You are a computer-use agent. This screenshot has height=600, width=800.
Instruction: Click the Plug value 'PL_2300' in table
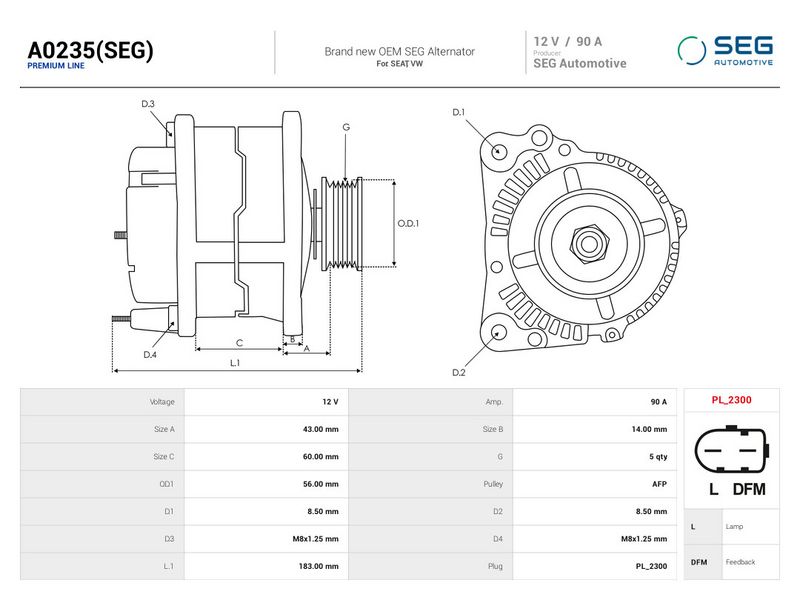tap(651, 566)
